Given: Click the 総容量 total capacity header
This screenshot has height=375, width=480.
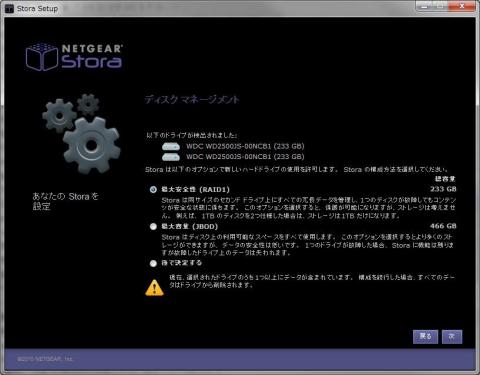Looking at the screenshot, I should (x=445, y=179).
